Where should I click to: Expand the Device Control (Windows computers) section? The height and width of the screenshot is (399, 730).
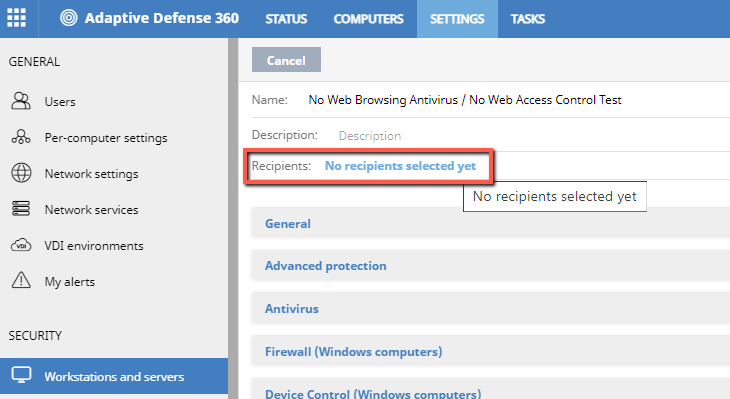491,389
